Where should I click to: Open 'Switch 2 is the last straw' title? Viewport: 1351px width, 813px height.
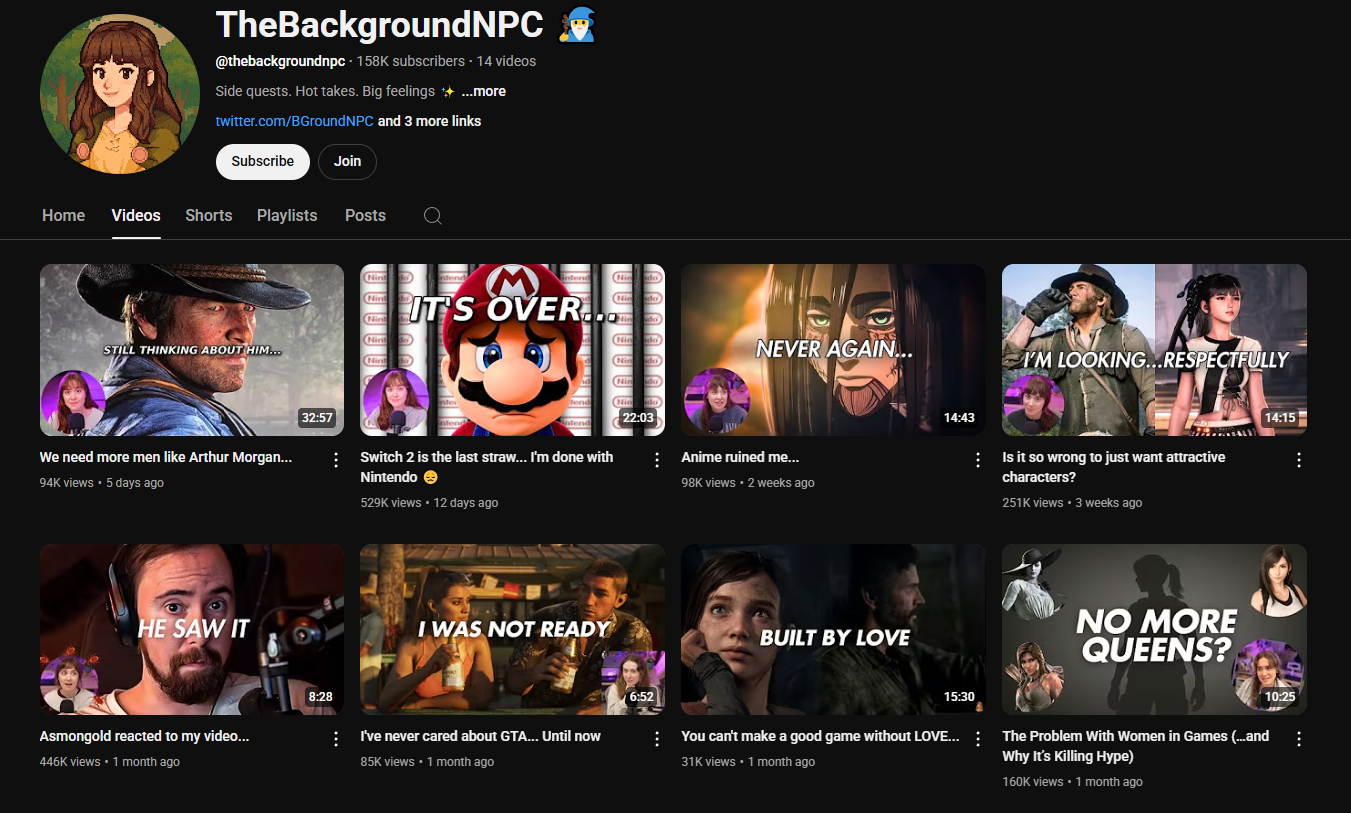click(487, 467)
